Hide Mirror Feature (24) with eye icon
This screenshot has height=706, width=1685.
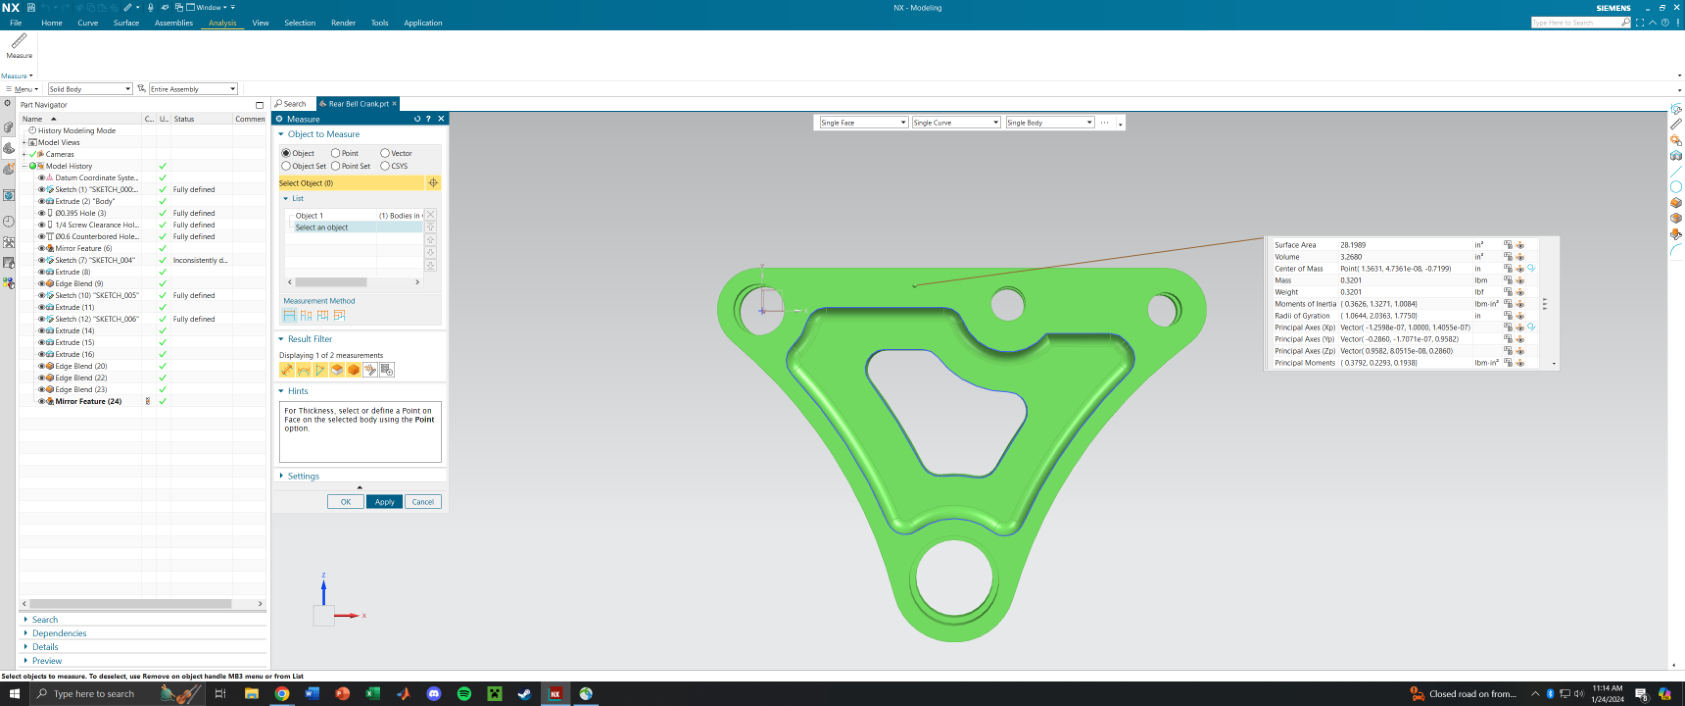(x=42, y=401)
